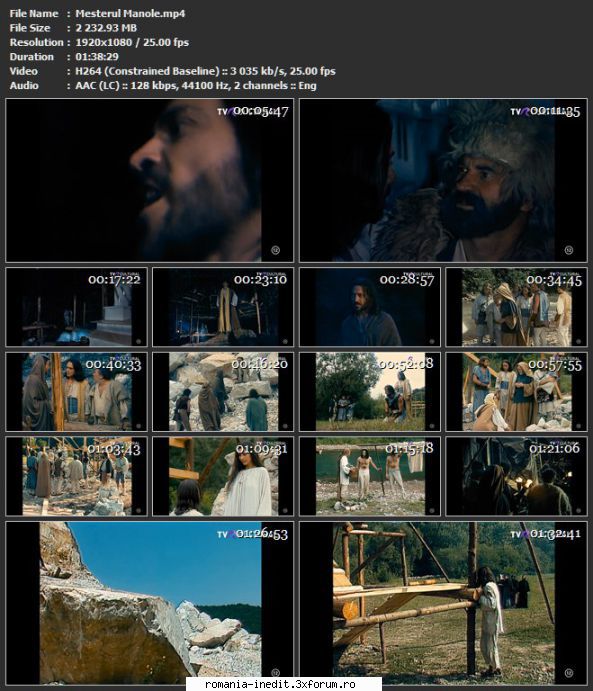Open the 00:52:08 meadow scene thumbnail

pos(370,391)
